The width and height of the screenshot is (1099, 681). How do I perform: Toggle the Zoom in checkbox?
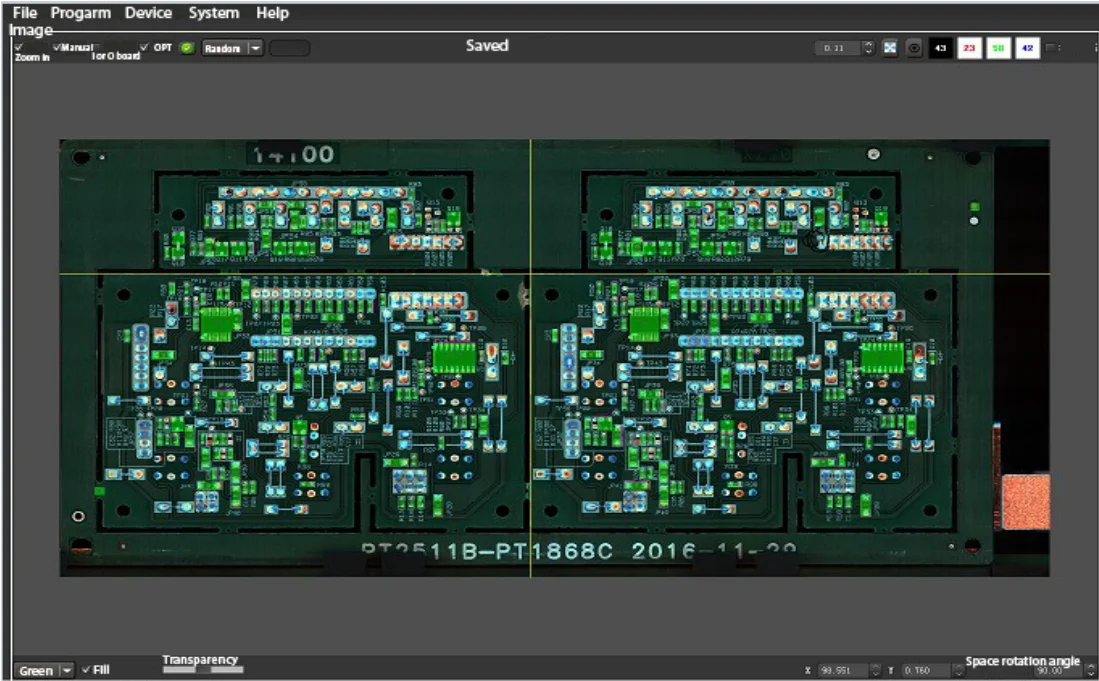pos(19,47)
